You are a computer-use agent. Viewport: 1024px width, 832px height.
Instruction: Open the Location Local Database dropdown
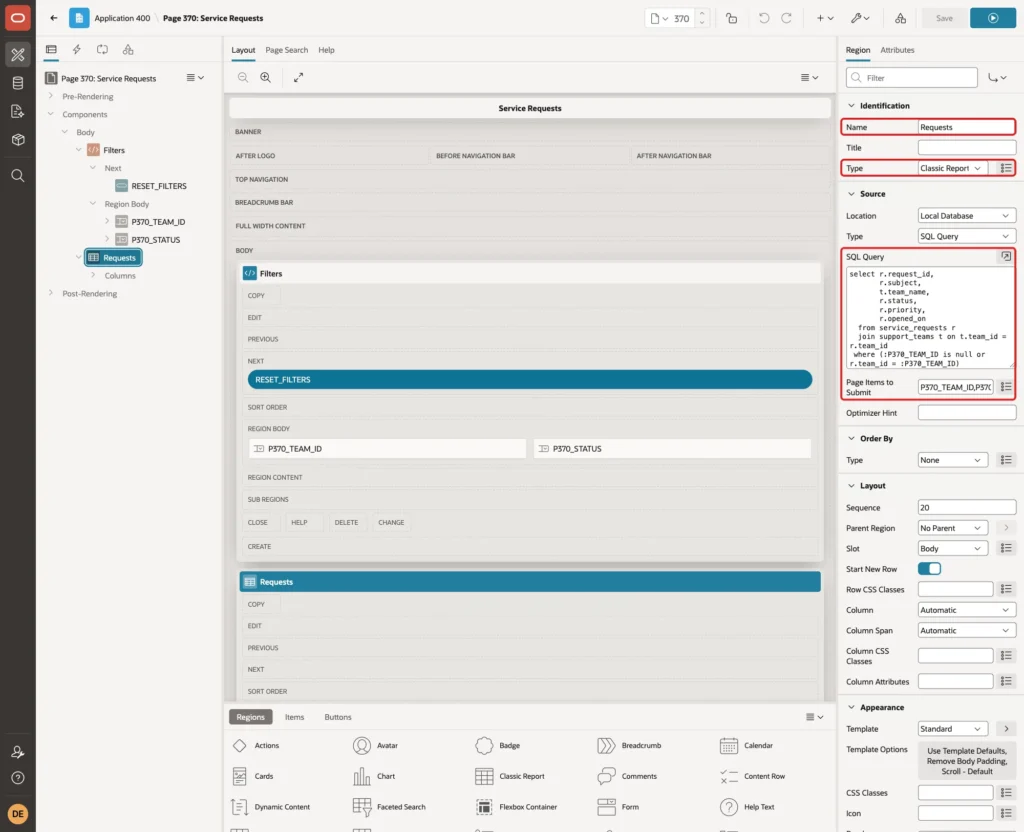point(967,216)
